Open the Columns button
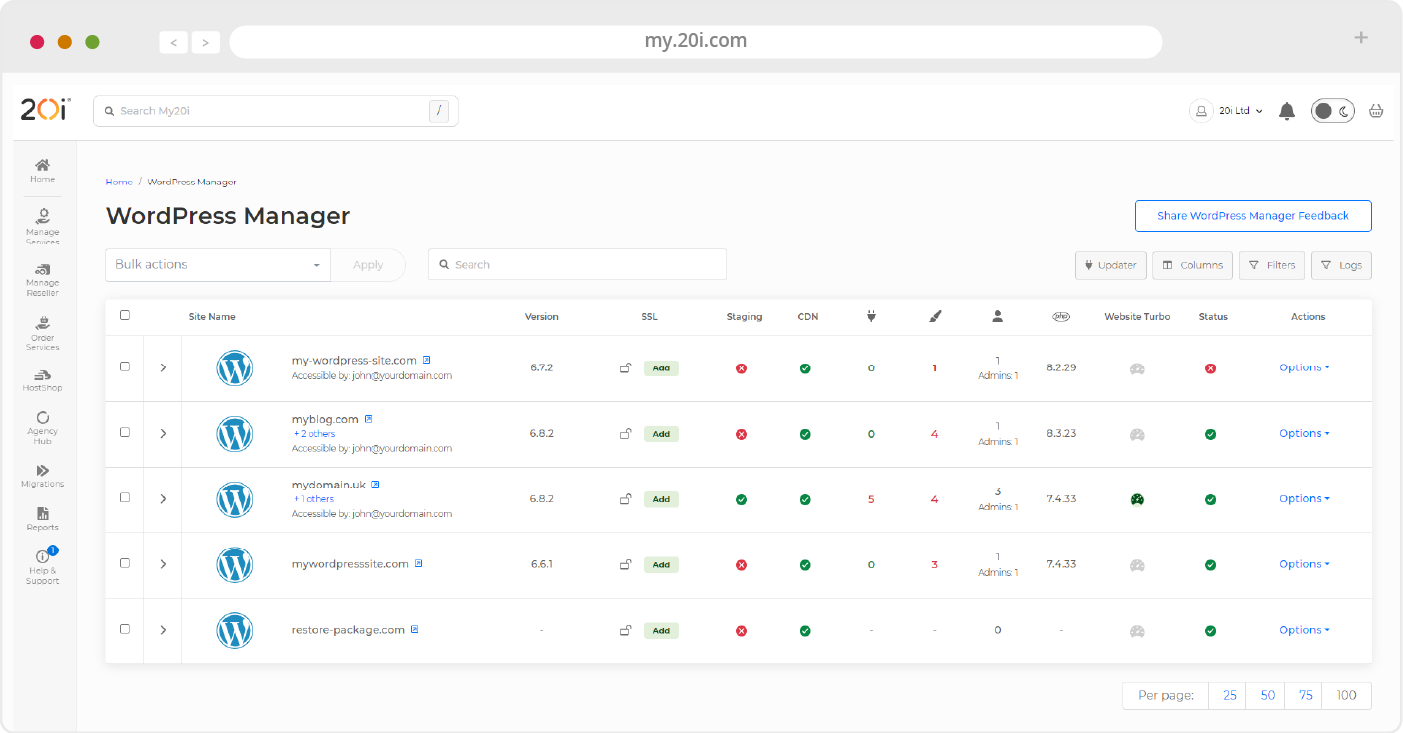This screenshot has height=733, width=1403. tap(1192, 265)
